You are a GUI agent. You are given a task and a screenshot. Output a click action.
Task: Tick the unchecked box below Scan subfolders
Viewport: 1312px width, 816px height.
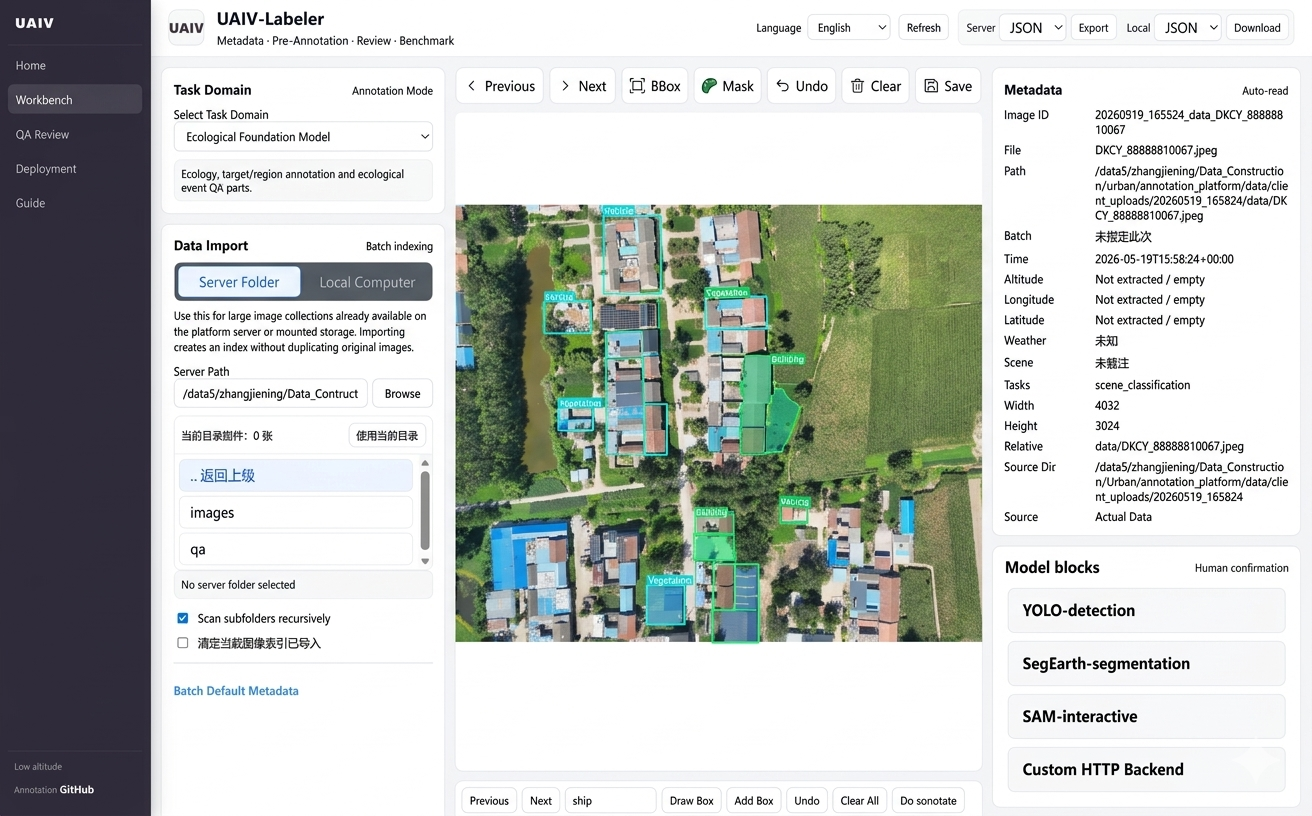(x=182, y=643)
